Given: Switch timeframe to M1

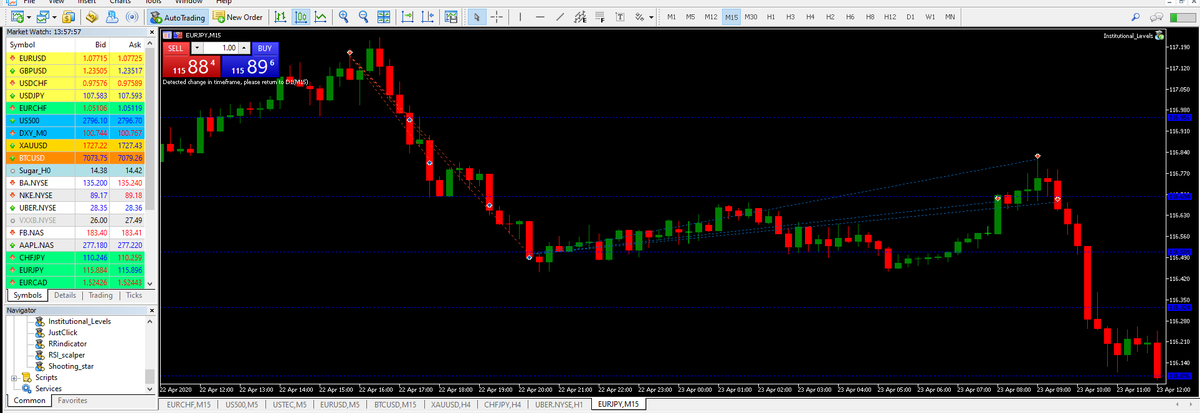Looking at the screenshot, I should click(x=671, y=17).
